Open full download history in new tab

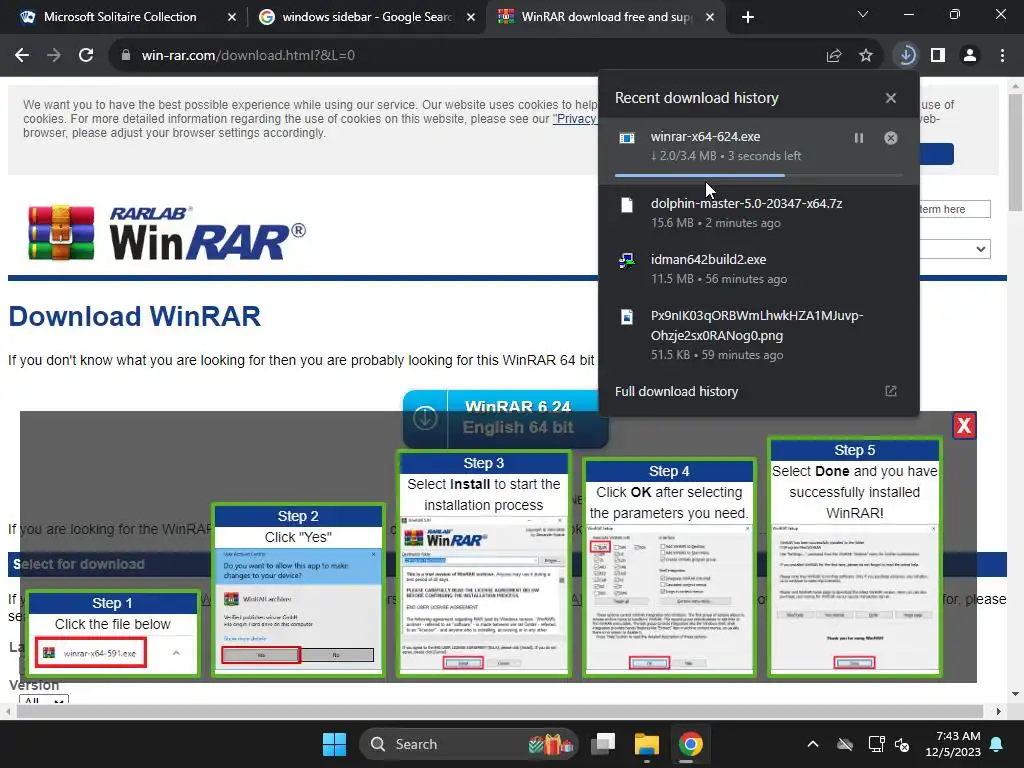tap(891, 391)
